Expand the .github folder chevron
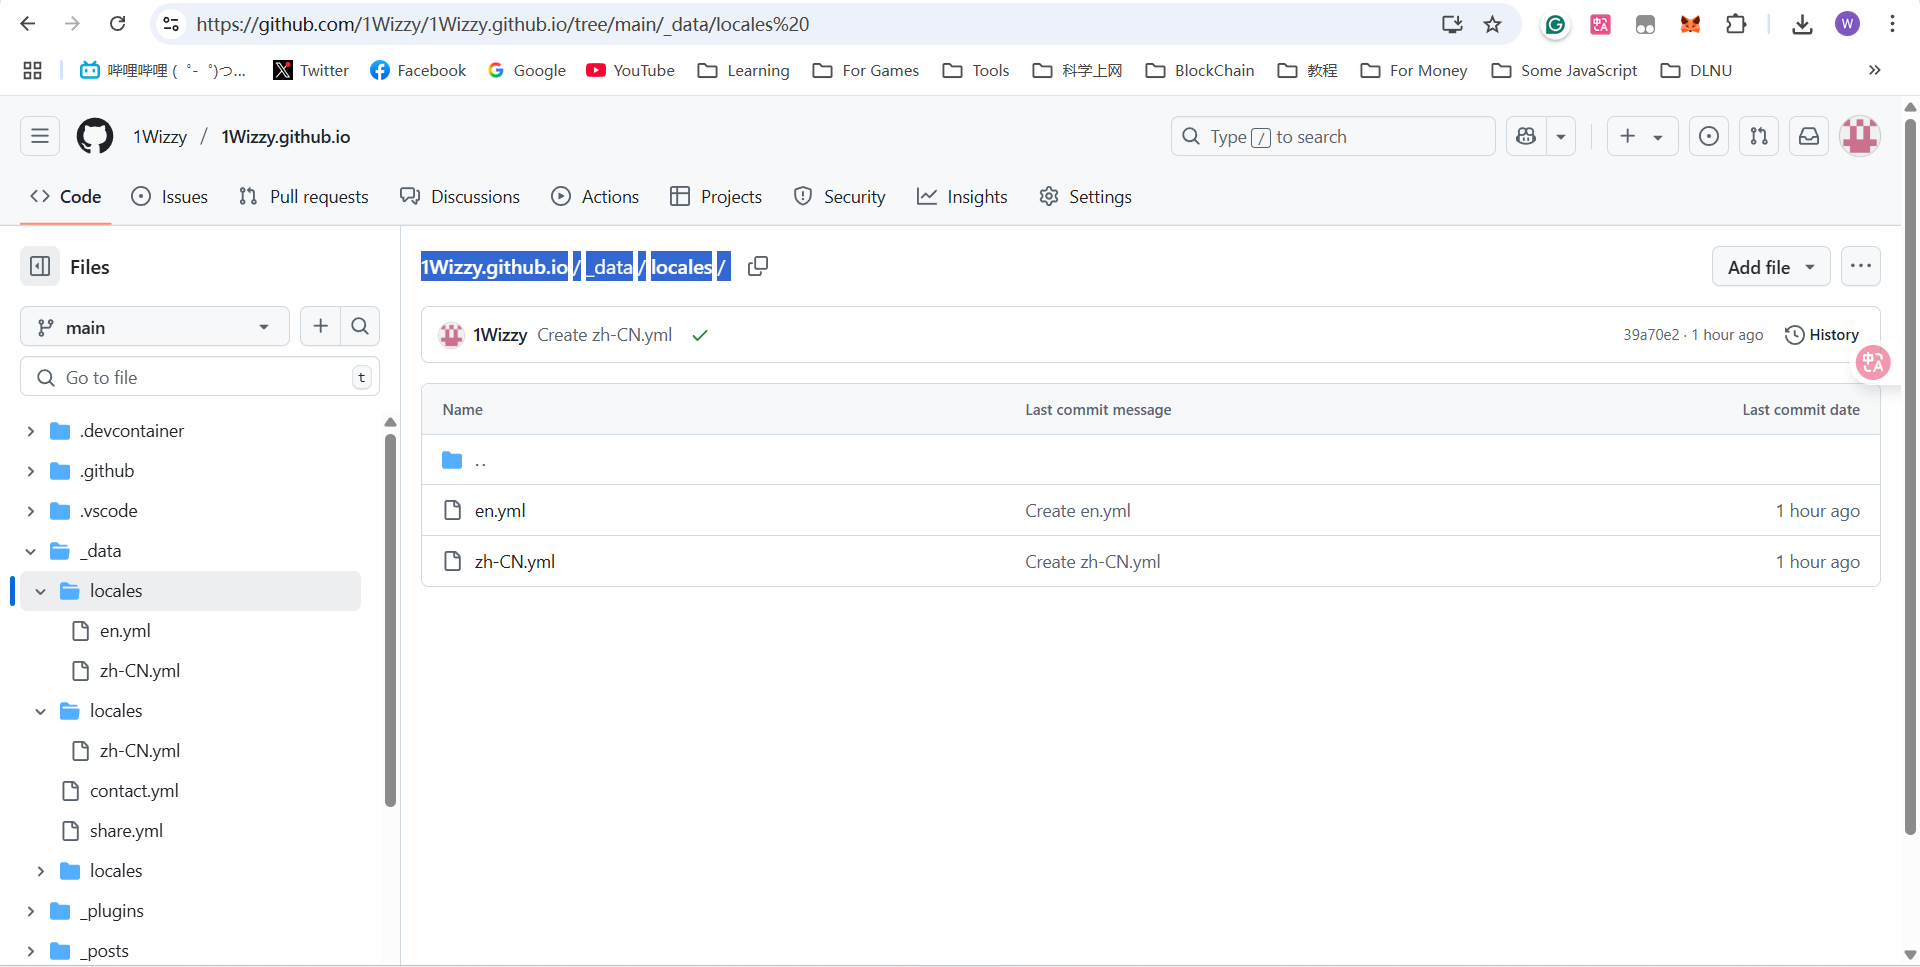Screen dimensions: 1920x967 30,471
